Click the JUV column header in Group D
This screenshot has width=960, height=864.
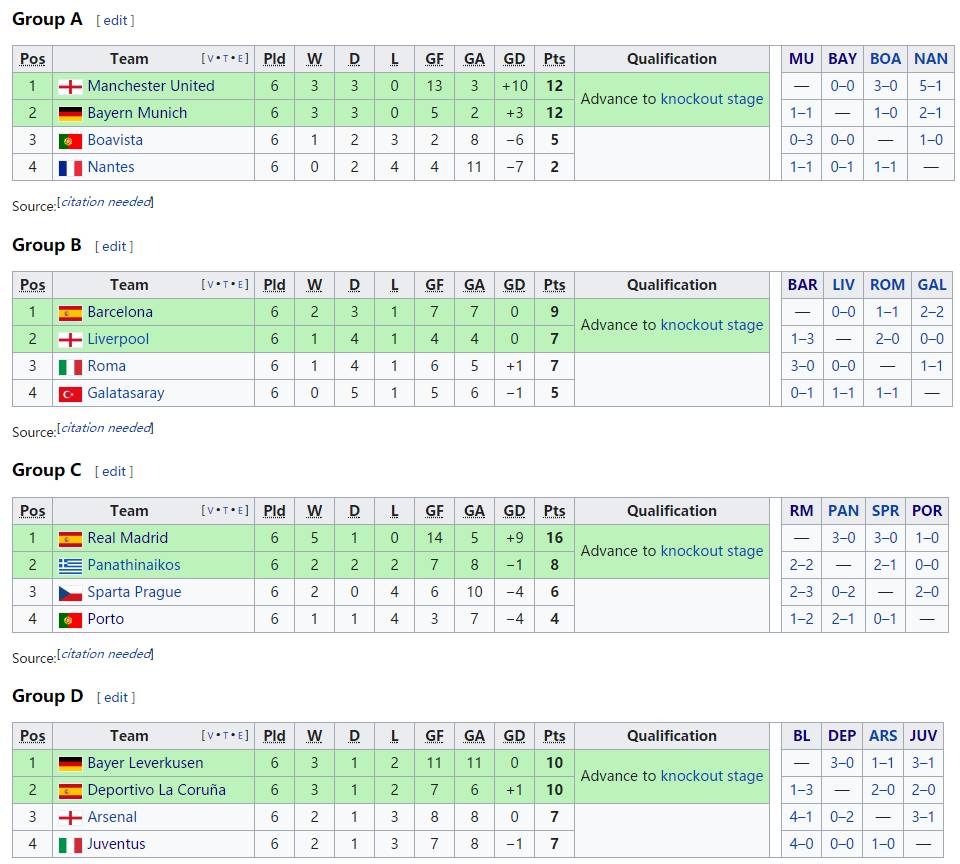[x=923, y=736]
